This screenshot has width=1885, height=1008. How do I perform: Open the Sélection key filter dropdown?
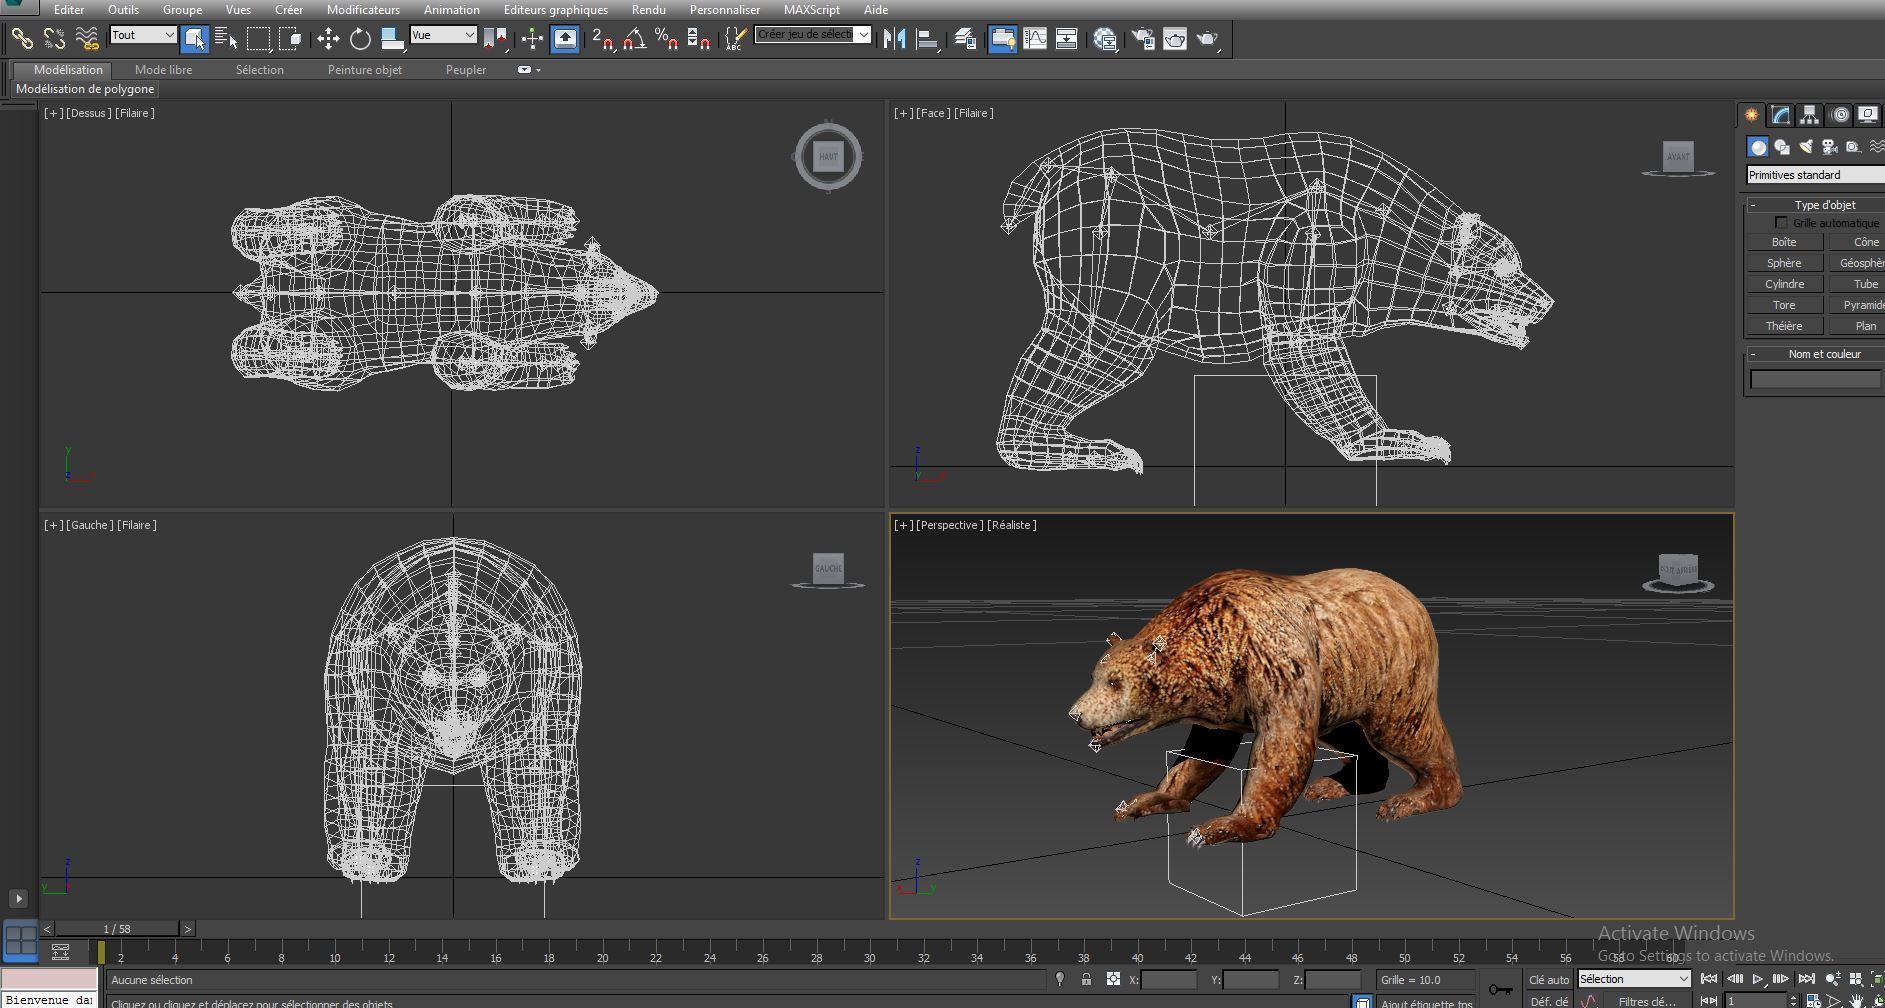pos(1634,979)
